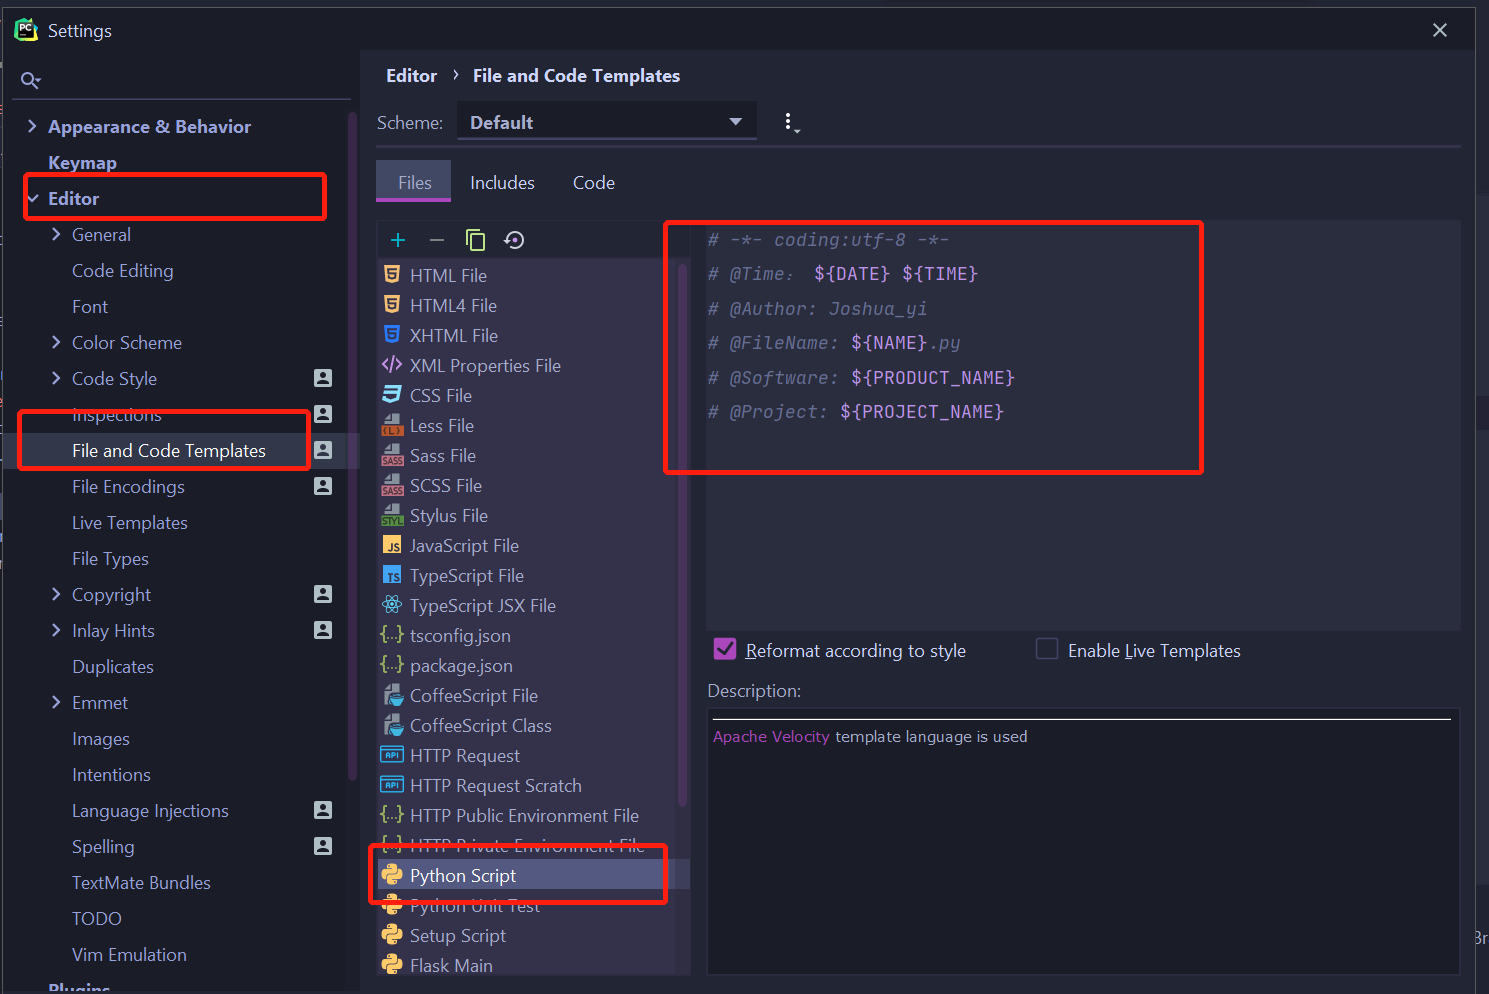Check Enable Live Templates
Image resolution: width=1489 pixels, height=994 pixels.
point(1047,649)
